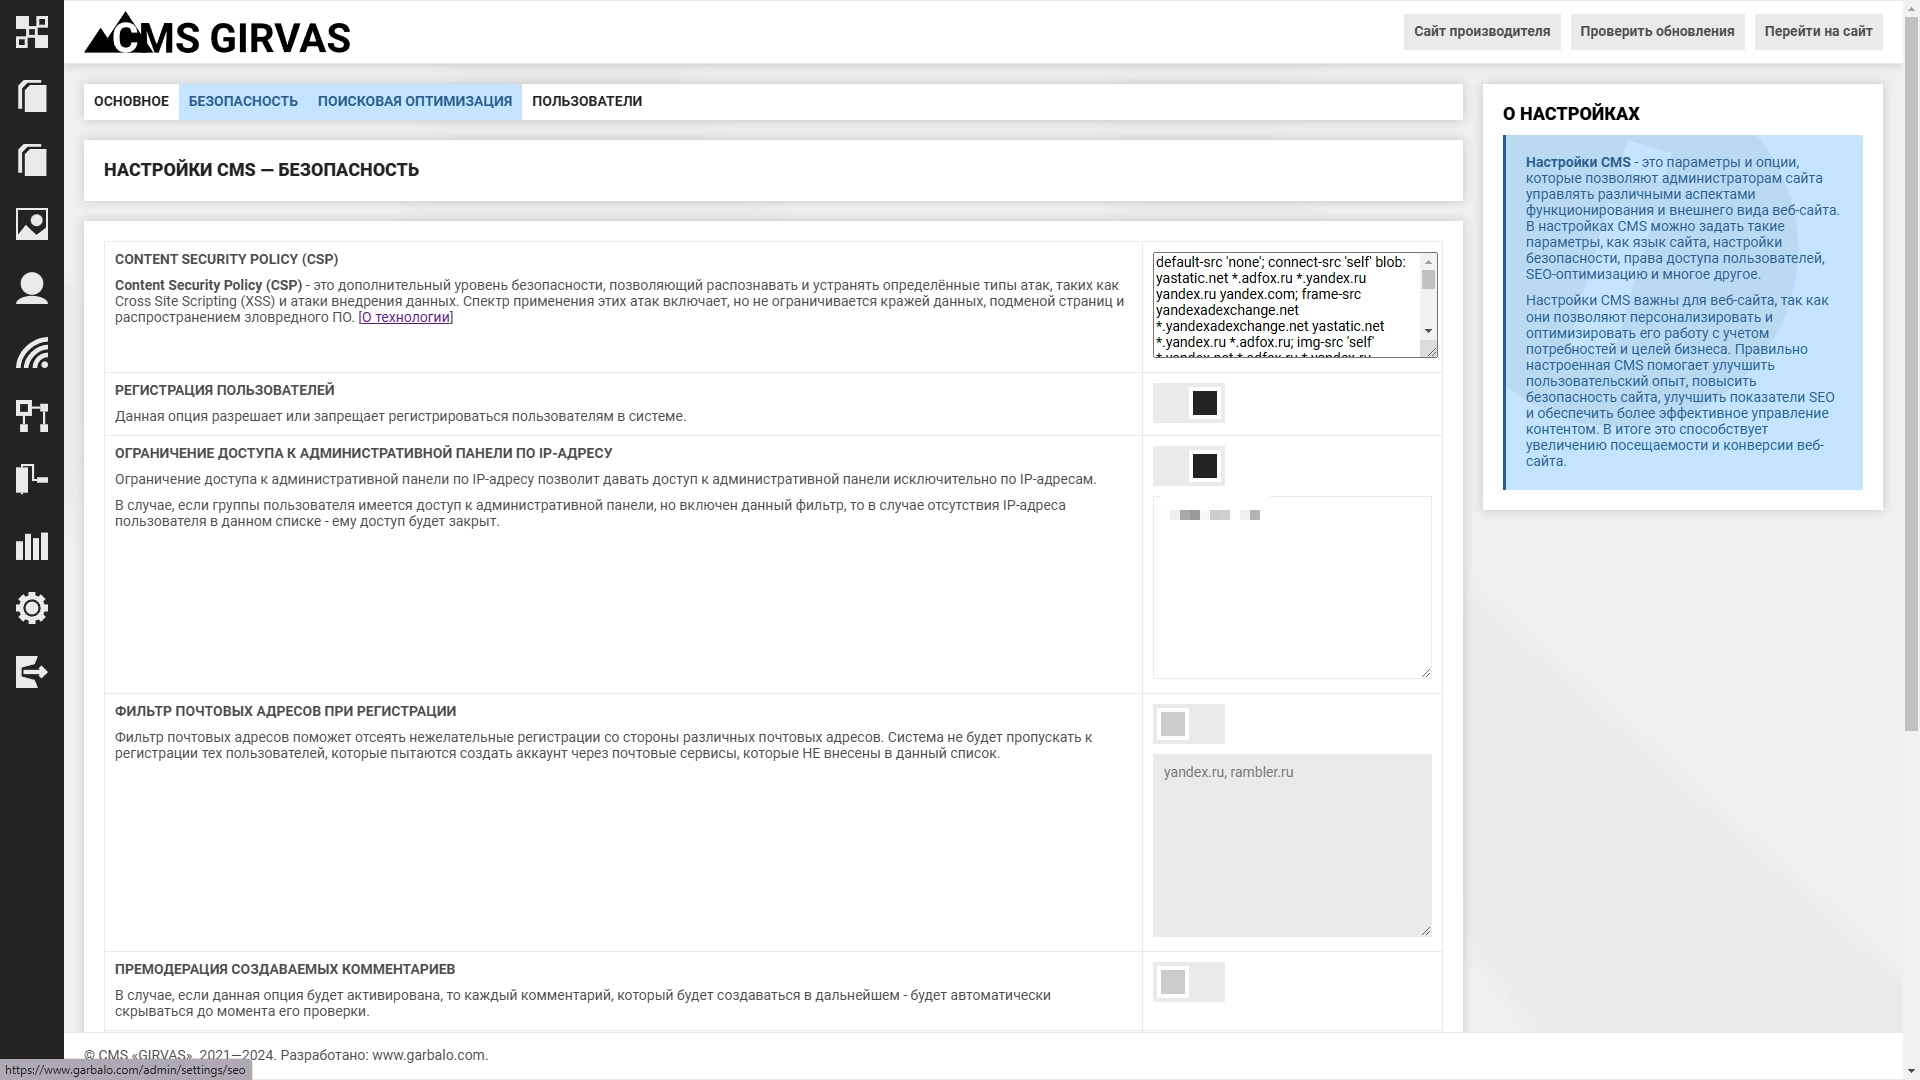1920x1080 pixels.
Task: Open the dashboard blocks icon in sidebar
Action: tap(31, 32)
